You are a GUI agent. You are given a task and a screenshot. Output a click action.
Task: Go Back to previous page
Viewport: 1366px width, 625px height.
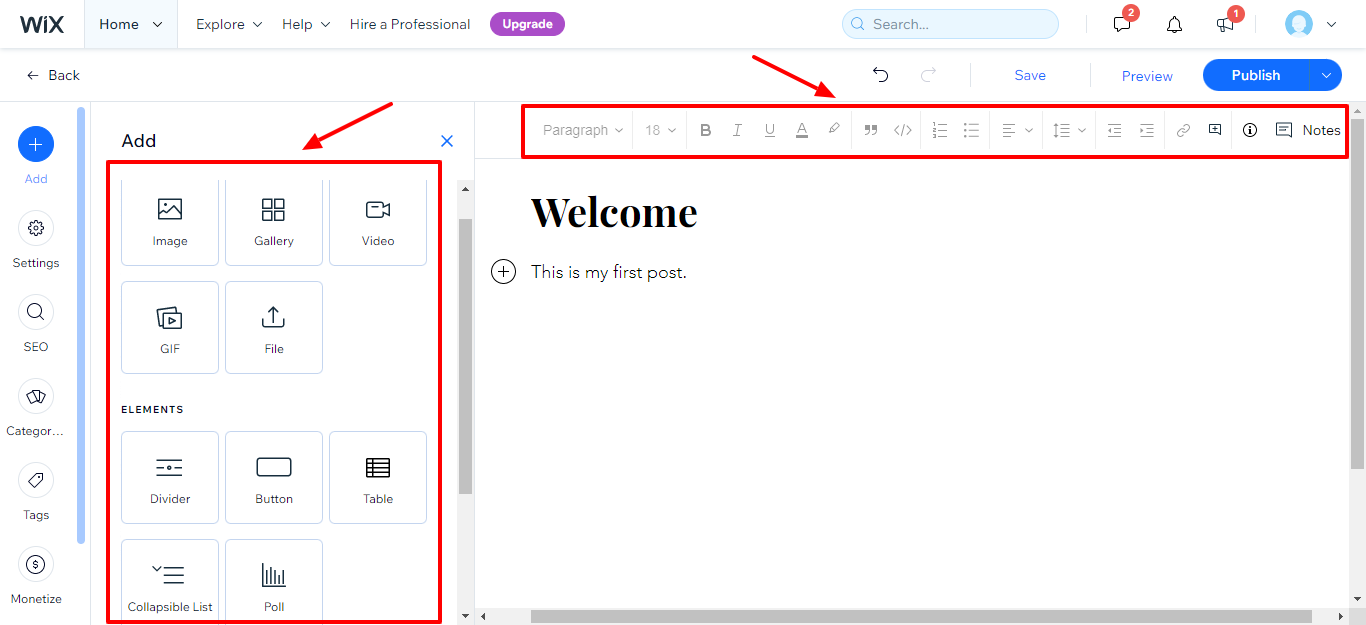(x=53, y=75)
